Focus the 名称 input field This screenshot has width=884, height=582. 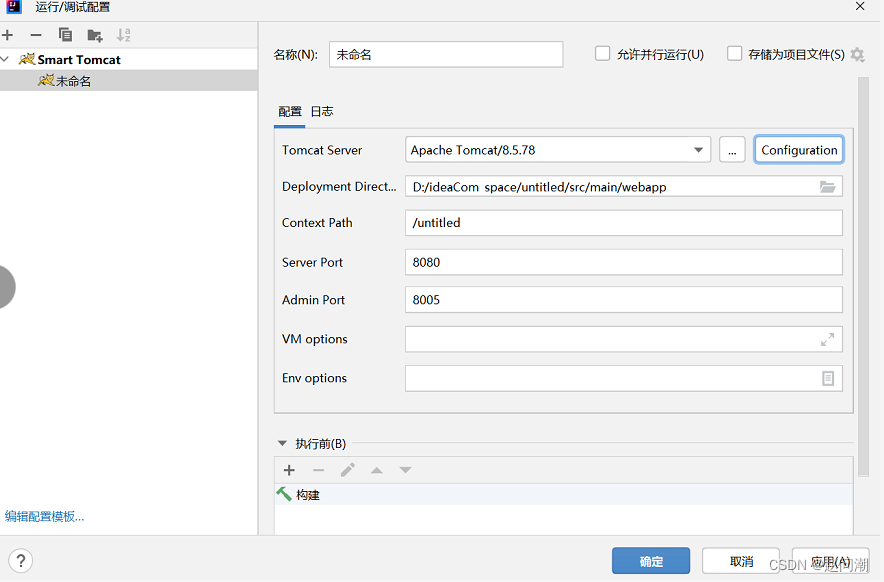(x=446, y=55)
